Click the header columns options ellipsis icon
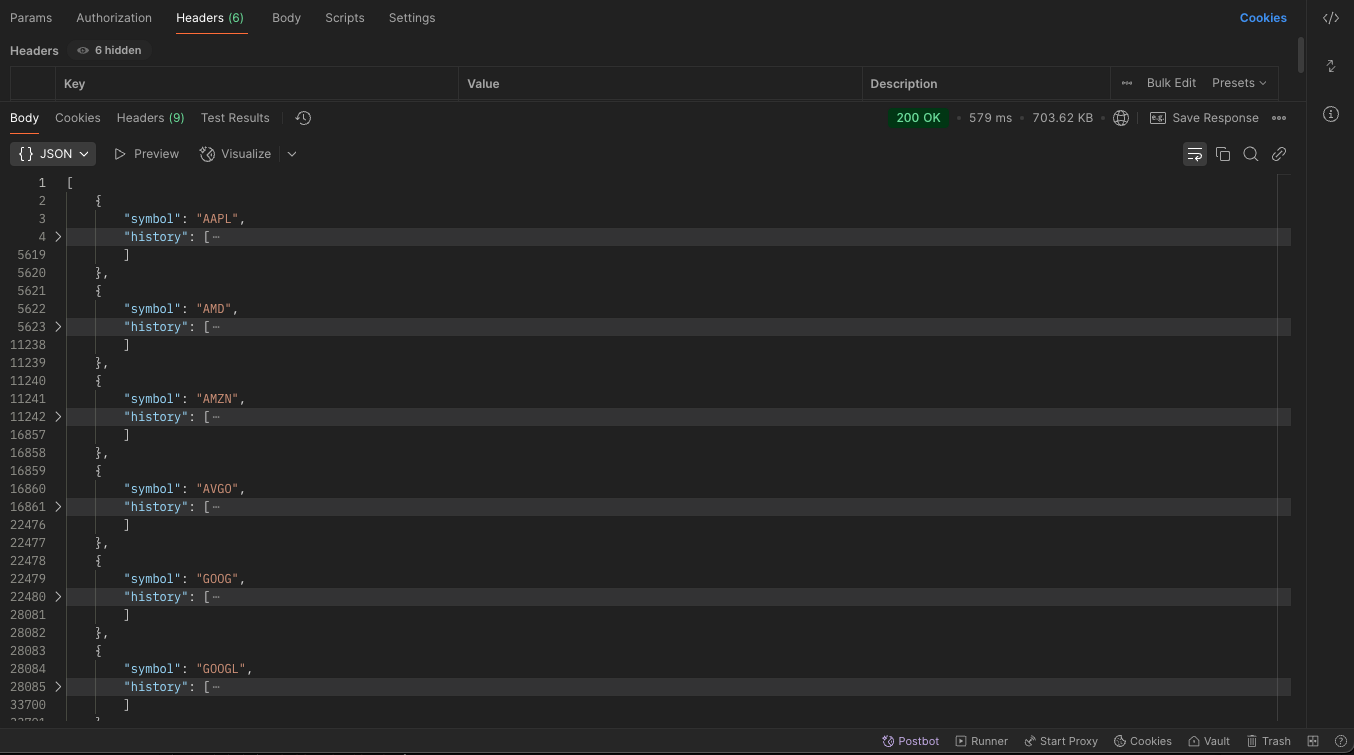The image size is (1354, 755). click(1127, 83)
